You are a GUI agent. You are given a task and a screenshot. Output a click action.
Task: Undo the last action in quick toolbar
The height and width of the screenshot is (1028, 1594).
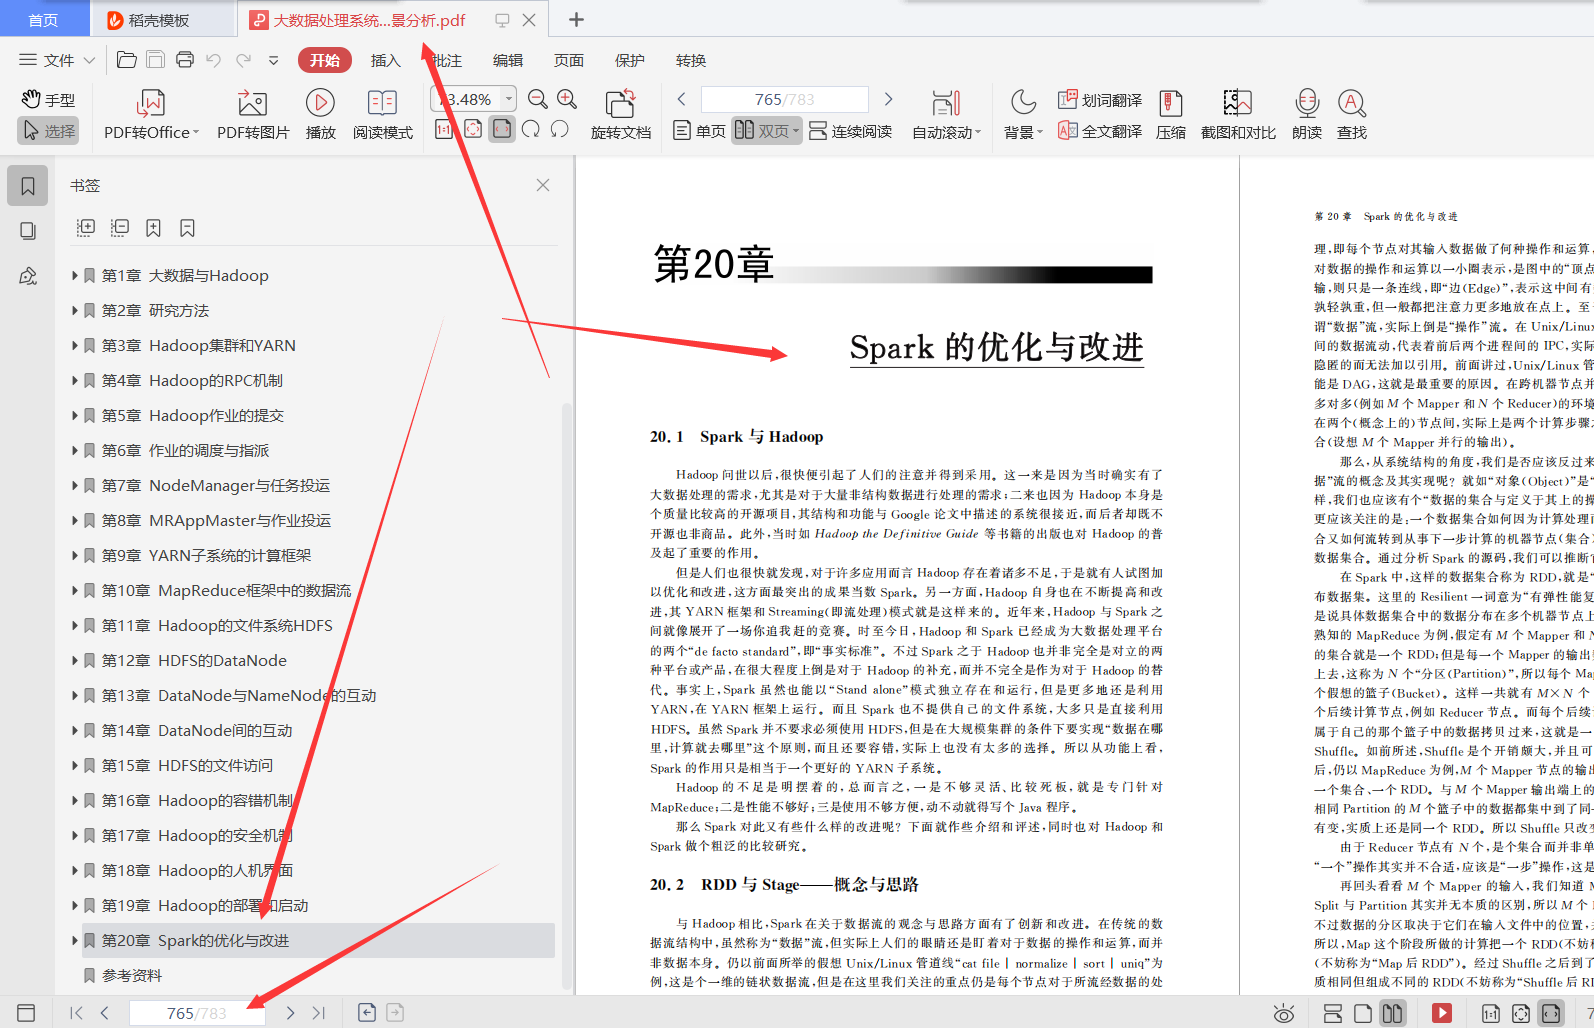point(213,60)
